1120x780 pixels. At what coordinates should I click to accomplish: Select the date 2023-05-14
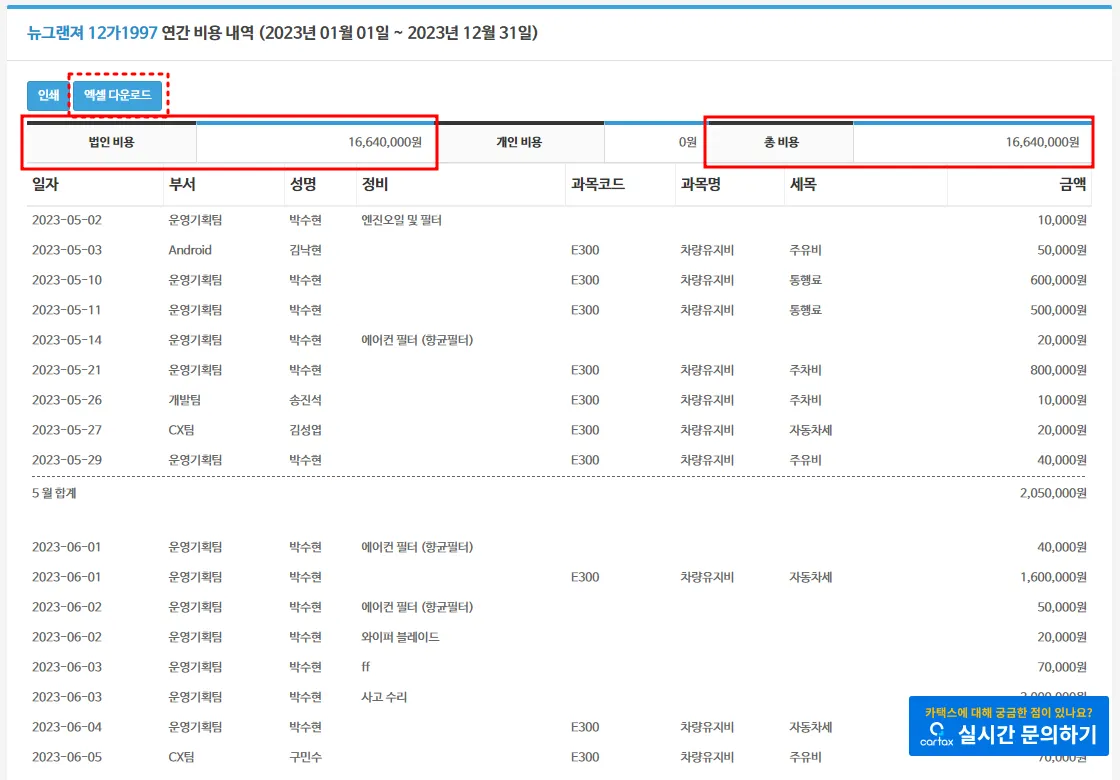point(67,340)
